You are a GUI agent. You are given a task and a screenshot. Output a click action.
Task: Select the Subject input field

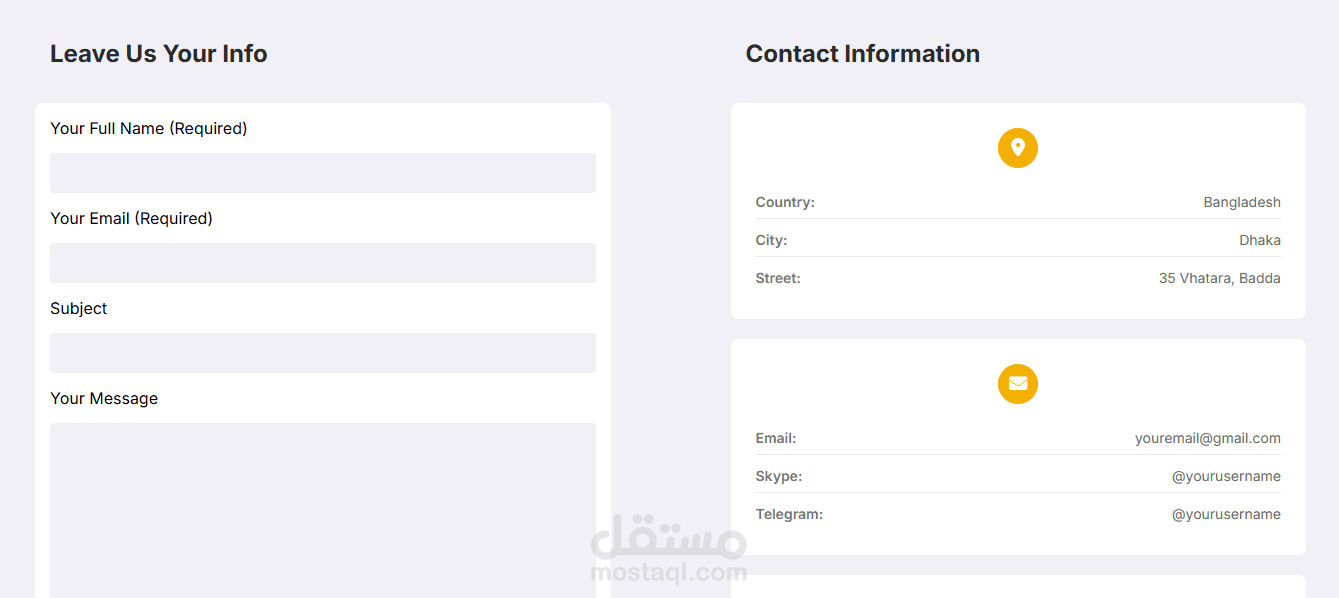click(x=323, y=353)
